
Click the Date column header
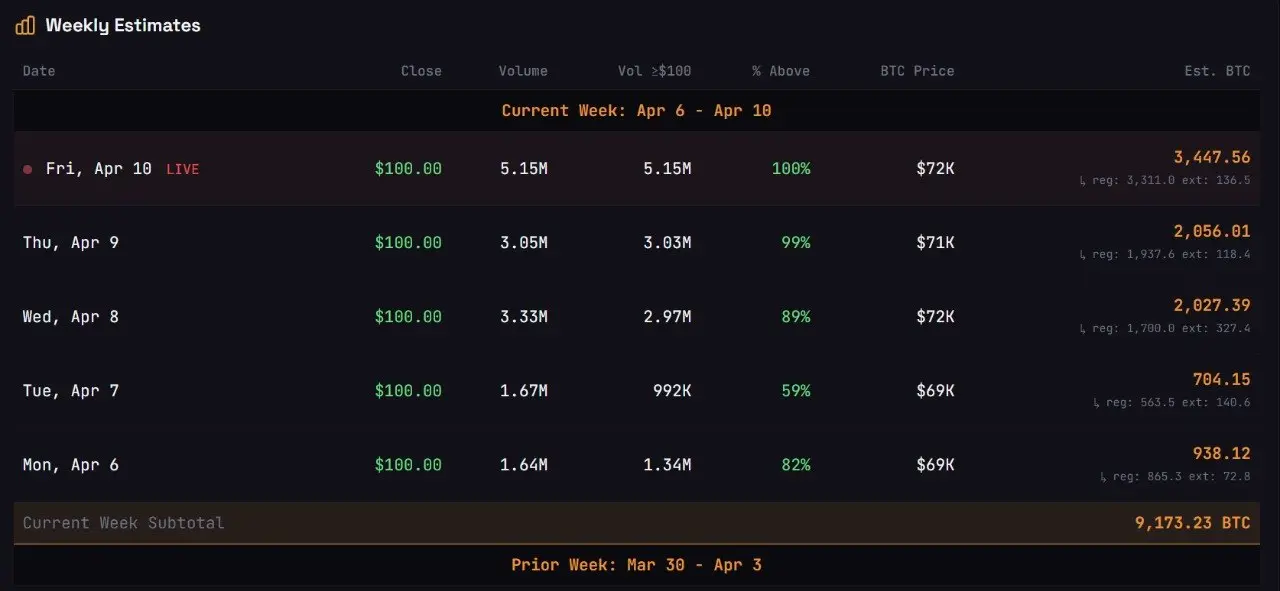tap(39, 71)
